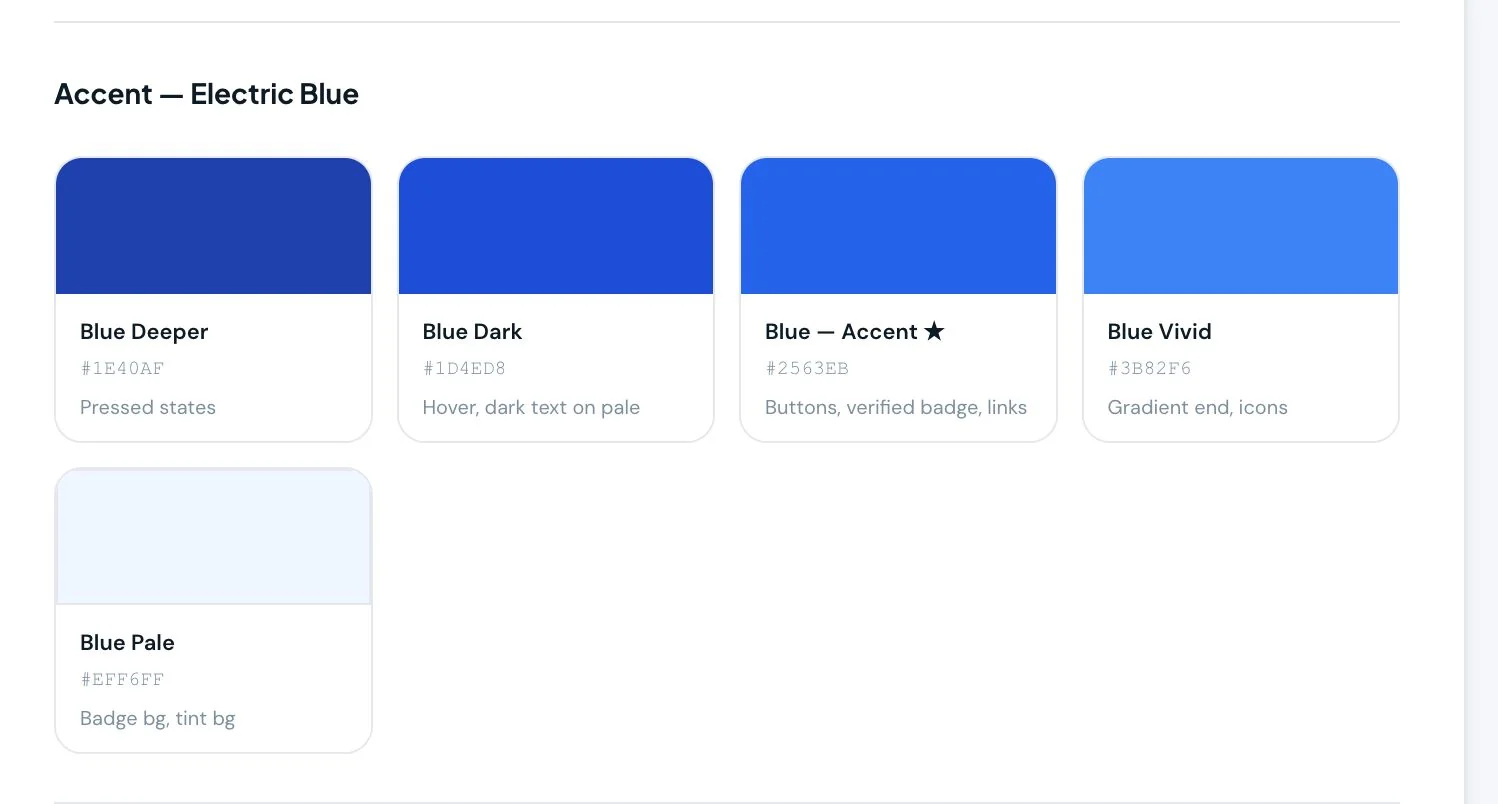Click the hex code #1D4ED8

(464, 369)
